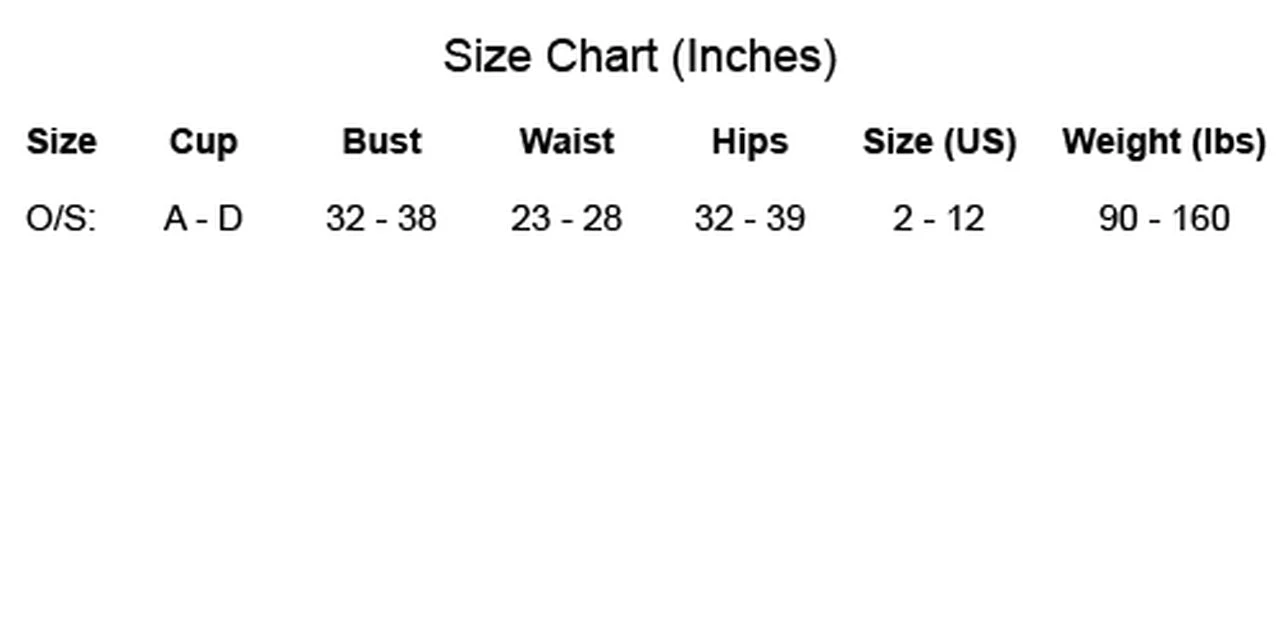The image size is (1280, 640).
Task: Click the number 12 in the US size range
Action: point(964,218)
